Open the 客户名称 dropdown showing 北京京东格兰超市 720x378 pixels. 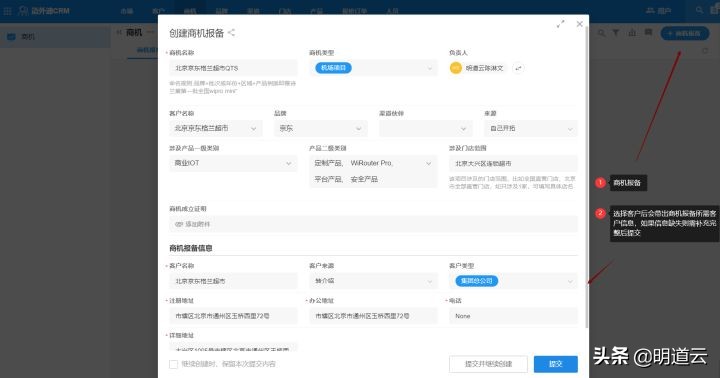tap(216, 129)
